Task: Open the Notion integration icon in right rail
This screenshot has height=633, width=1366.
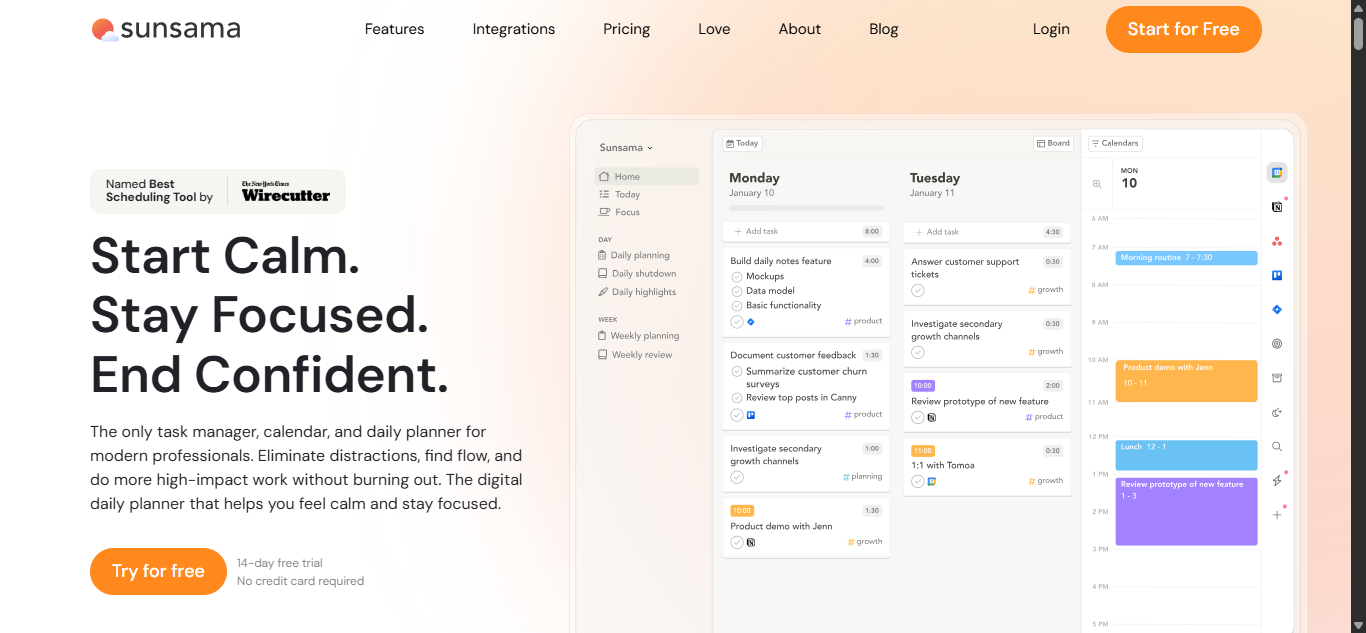Action: [x=1277, y=207]
